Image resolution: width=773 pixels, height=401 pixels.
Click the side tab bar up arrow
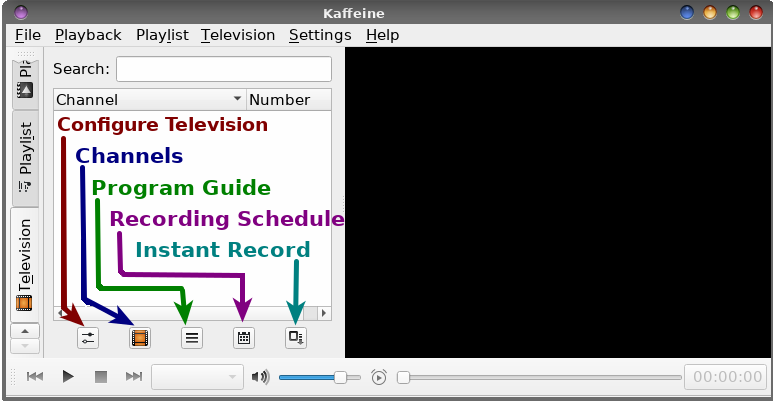click(x=25, y=331)
